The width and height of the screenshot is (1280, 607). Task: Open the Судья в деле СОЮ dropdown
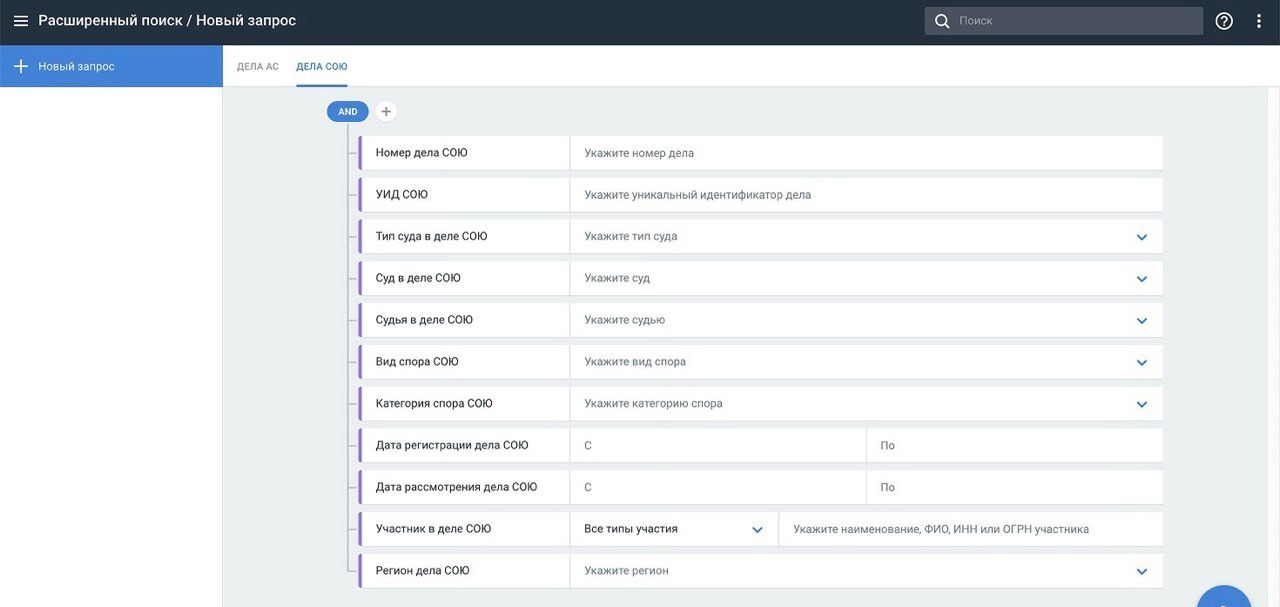[x=1142, y=321]
